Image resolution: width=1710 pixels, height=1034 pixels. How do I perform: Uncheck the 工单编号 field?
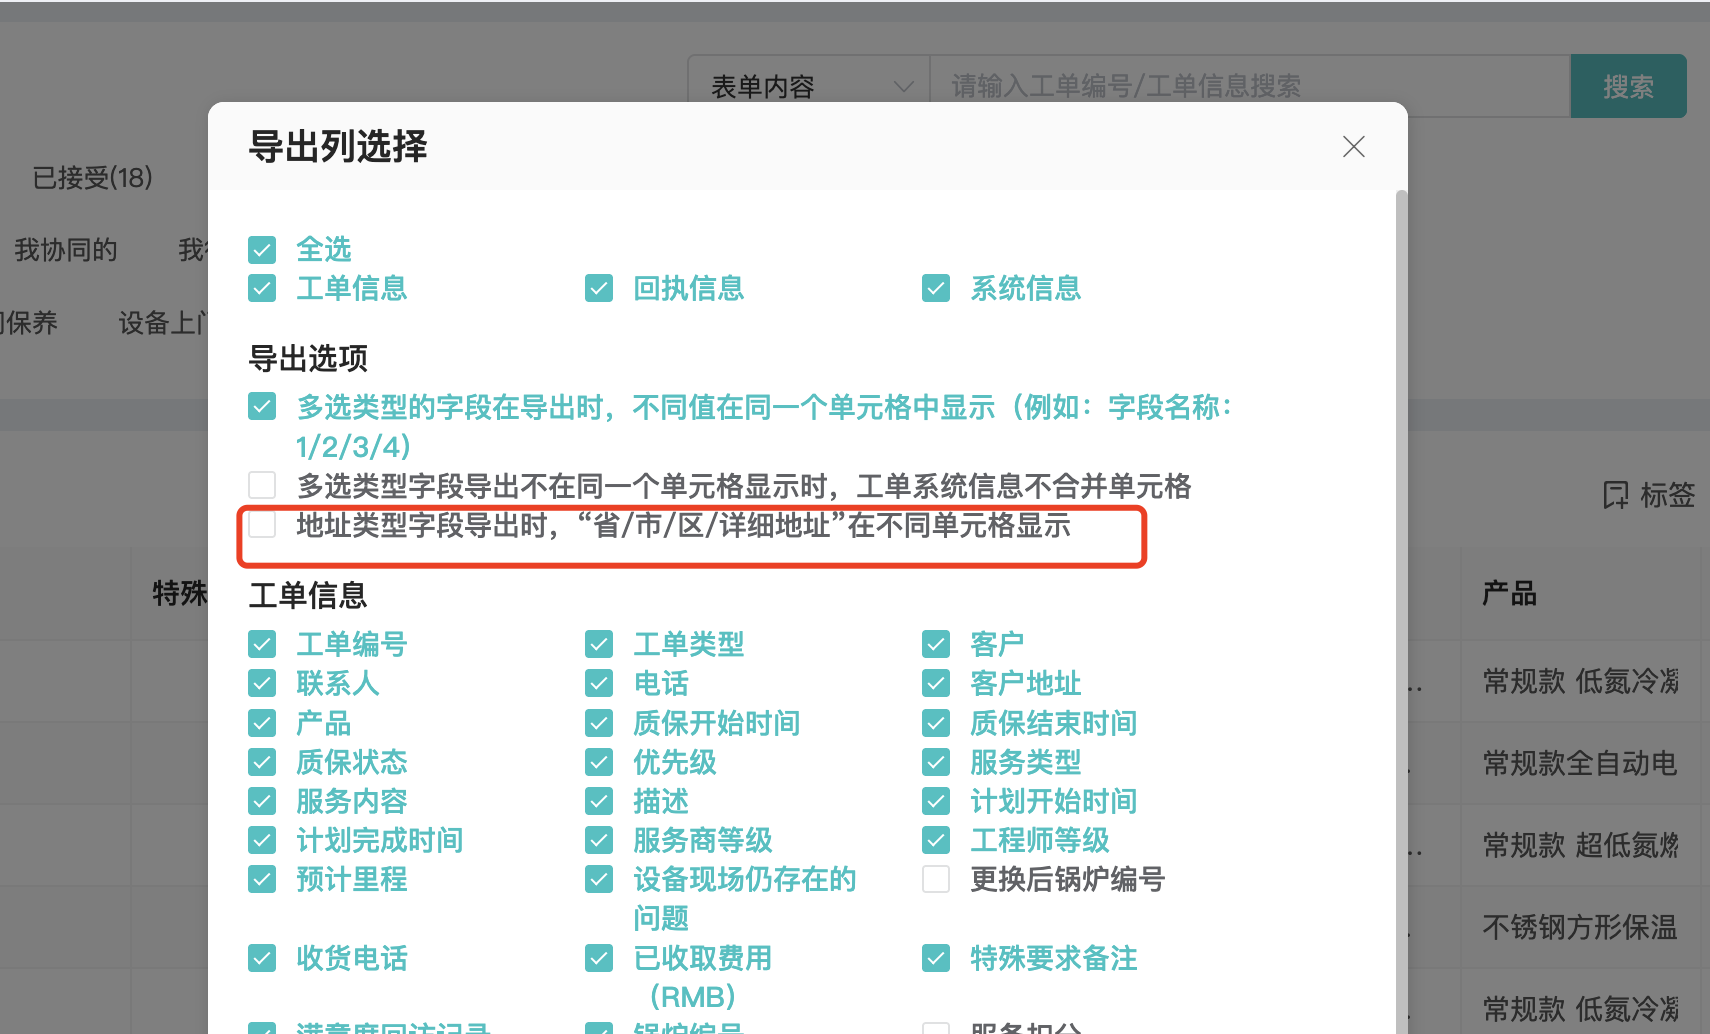tap(262, 644)
